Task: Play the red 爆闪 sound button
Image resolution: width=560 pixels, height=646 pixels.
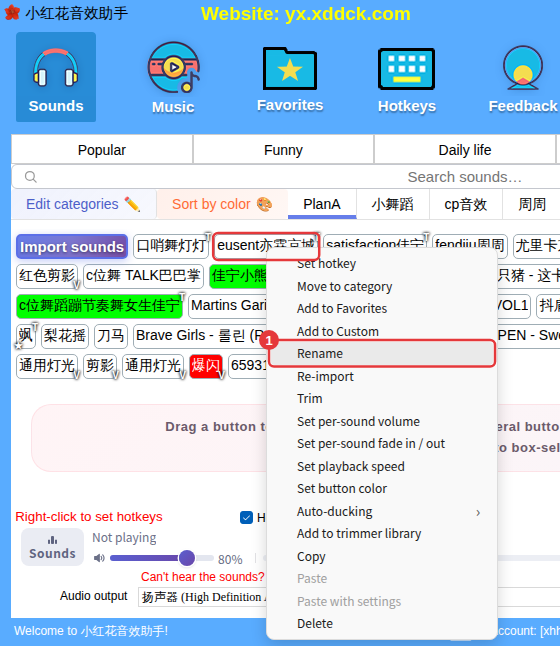Action: [206, 366]
